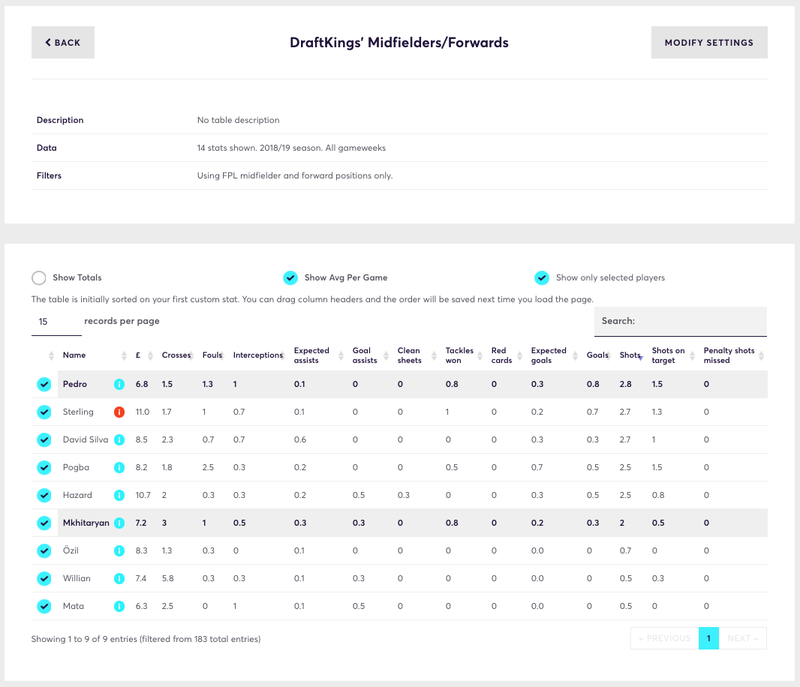Select the Sterling player name
Screen dimensions: 800x687
point(78,412)
